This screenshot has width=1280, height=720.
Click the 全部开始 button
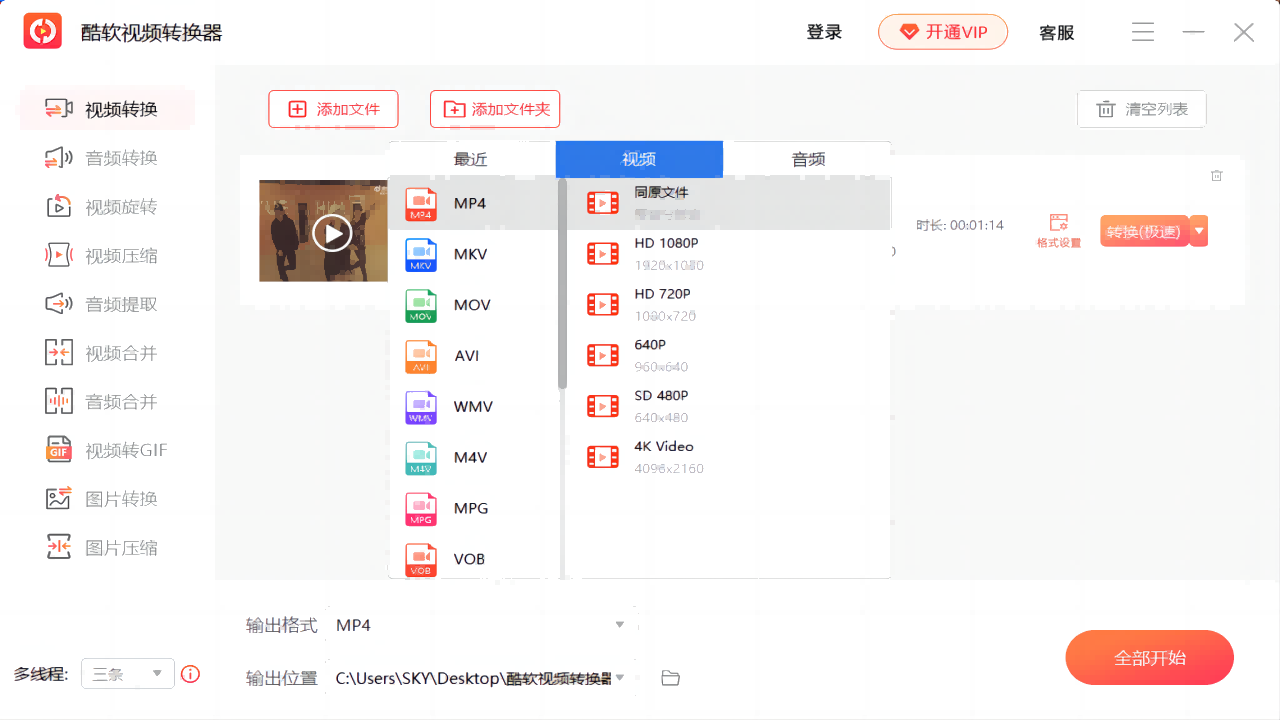click(x=1149, y=658)
